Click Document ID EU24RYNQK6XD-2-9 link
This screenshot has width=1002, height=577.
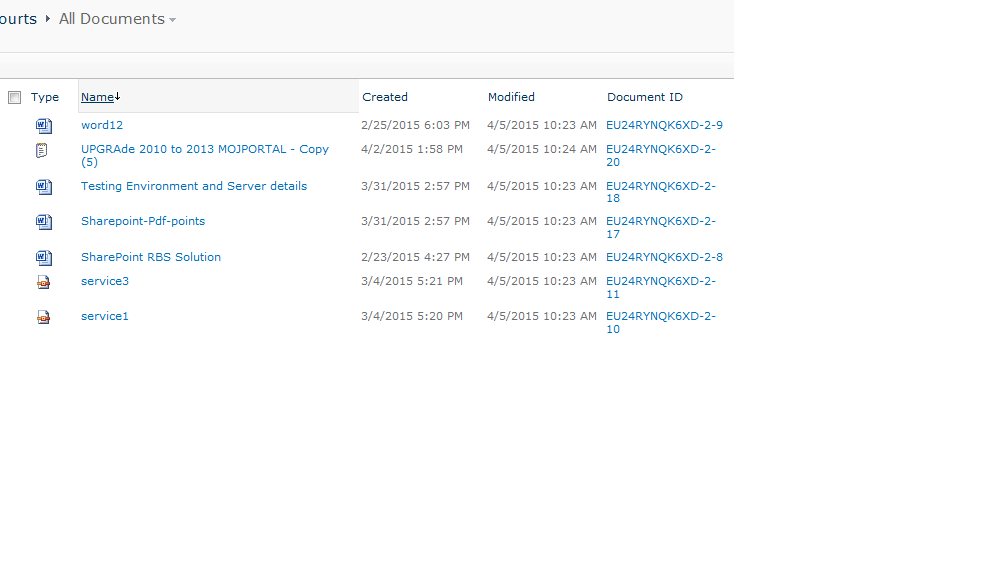tap(664, 125)
